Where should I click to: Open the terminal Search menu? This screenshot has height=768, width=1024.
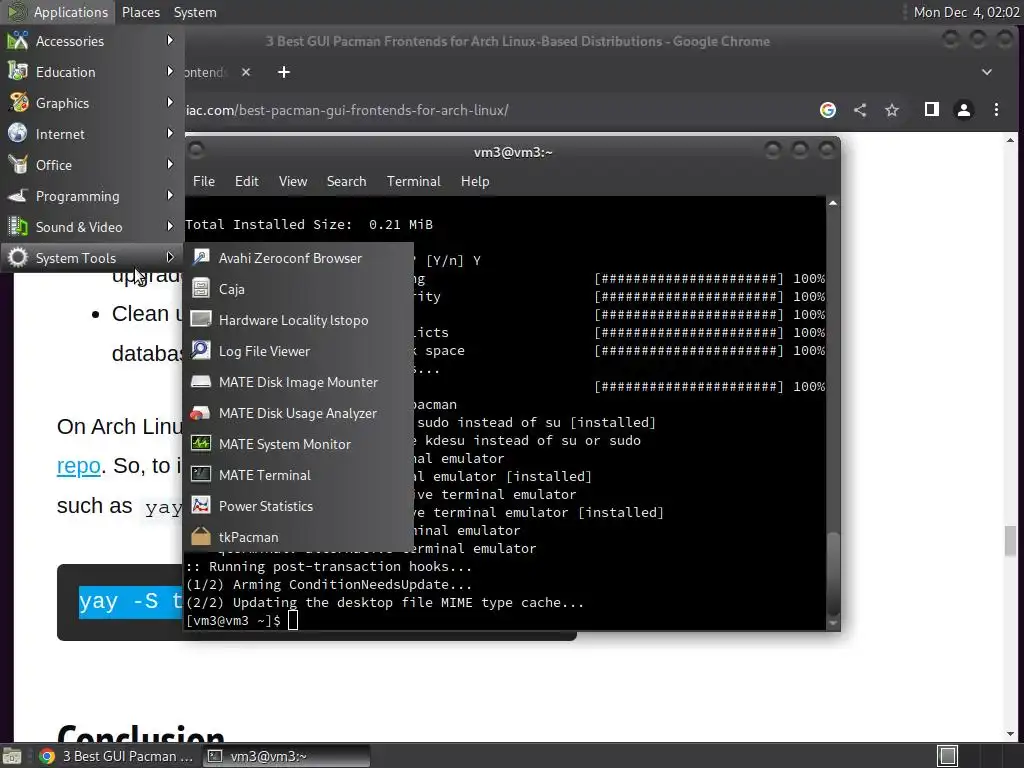click(346, 181)
